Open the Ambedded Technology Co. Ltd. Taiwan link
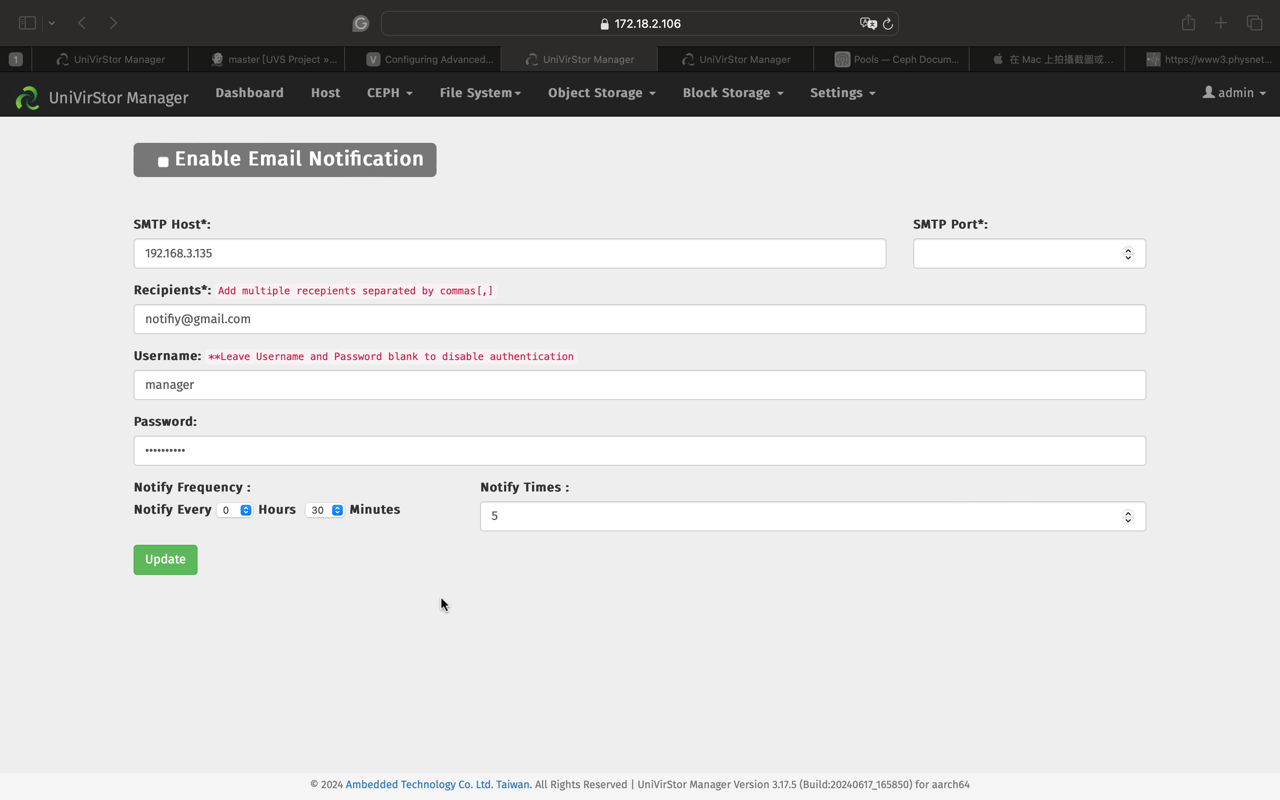This screenshot has height=800, width=1280. (438, 785)
